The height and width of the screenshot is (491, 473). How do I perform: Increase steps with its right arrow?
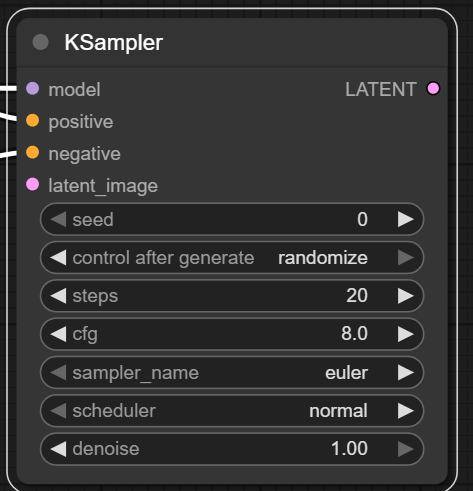pyautogui.click(x=405, y=296)
